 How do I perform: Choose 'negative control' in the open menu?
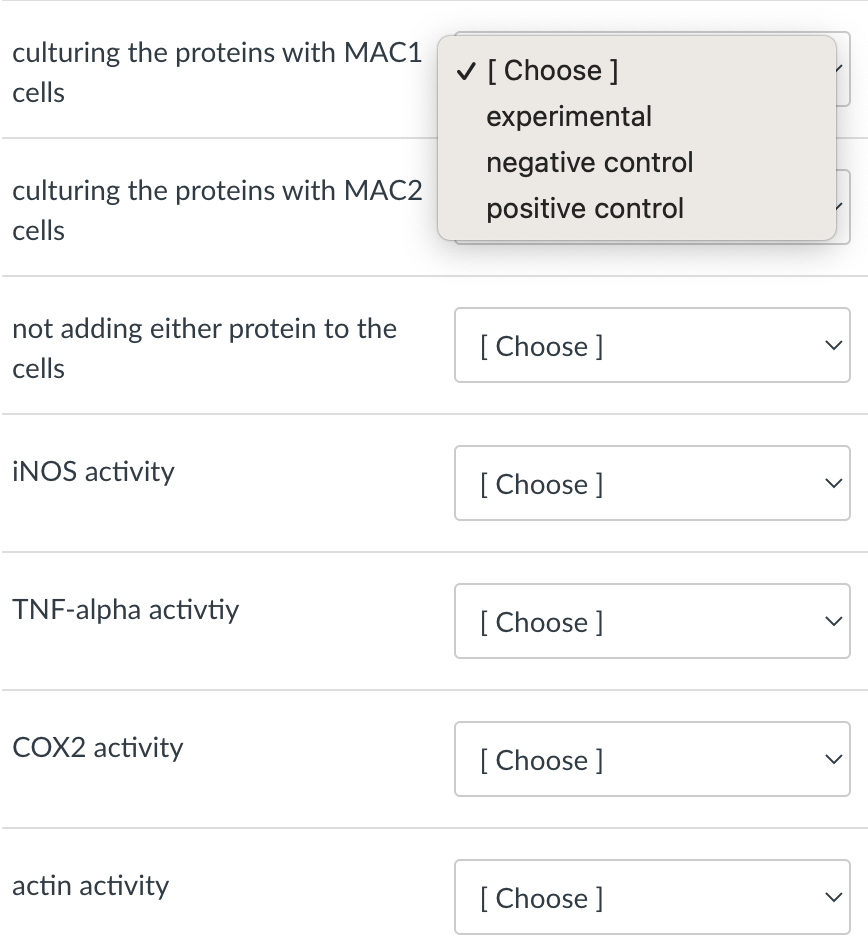click(x=588, y=162)
